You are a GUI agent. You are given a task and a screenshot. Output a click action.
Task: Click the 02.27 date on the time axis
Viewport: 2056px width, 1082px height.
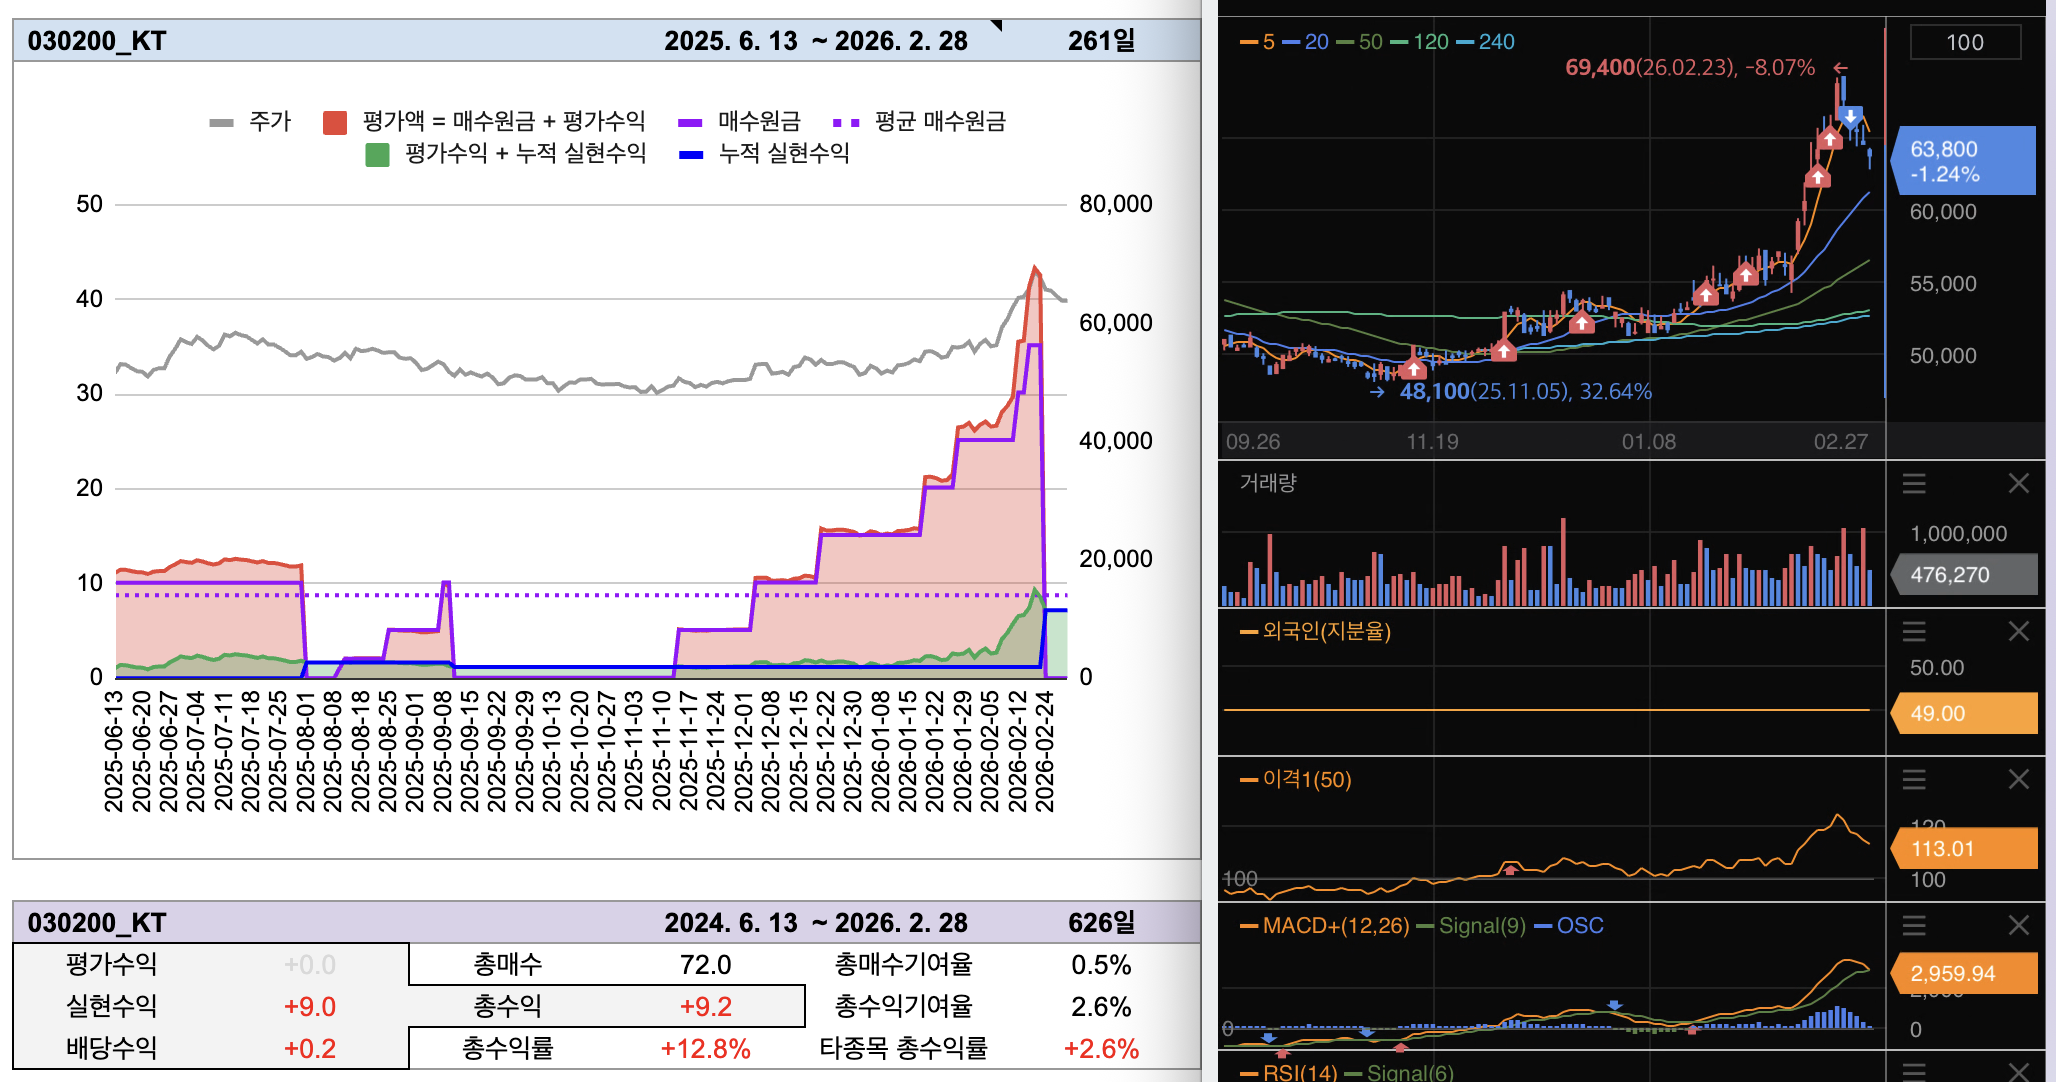1841,441
